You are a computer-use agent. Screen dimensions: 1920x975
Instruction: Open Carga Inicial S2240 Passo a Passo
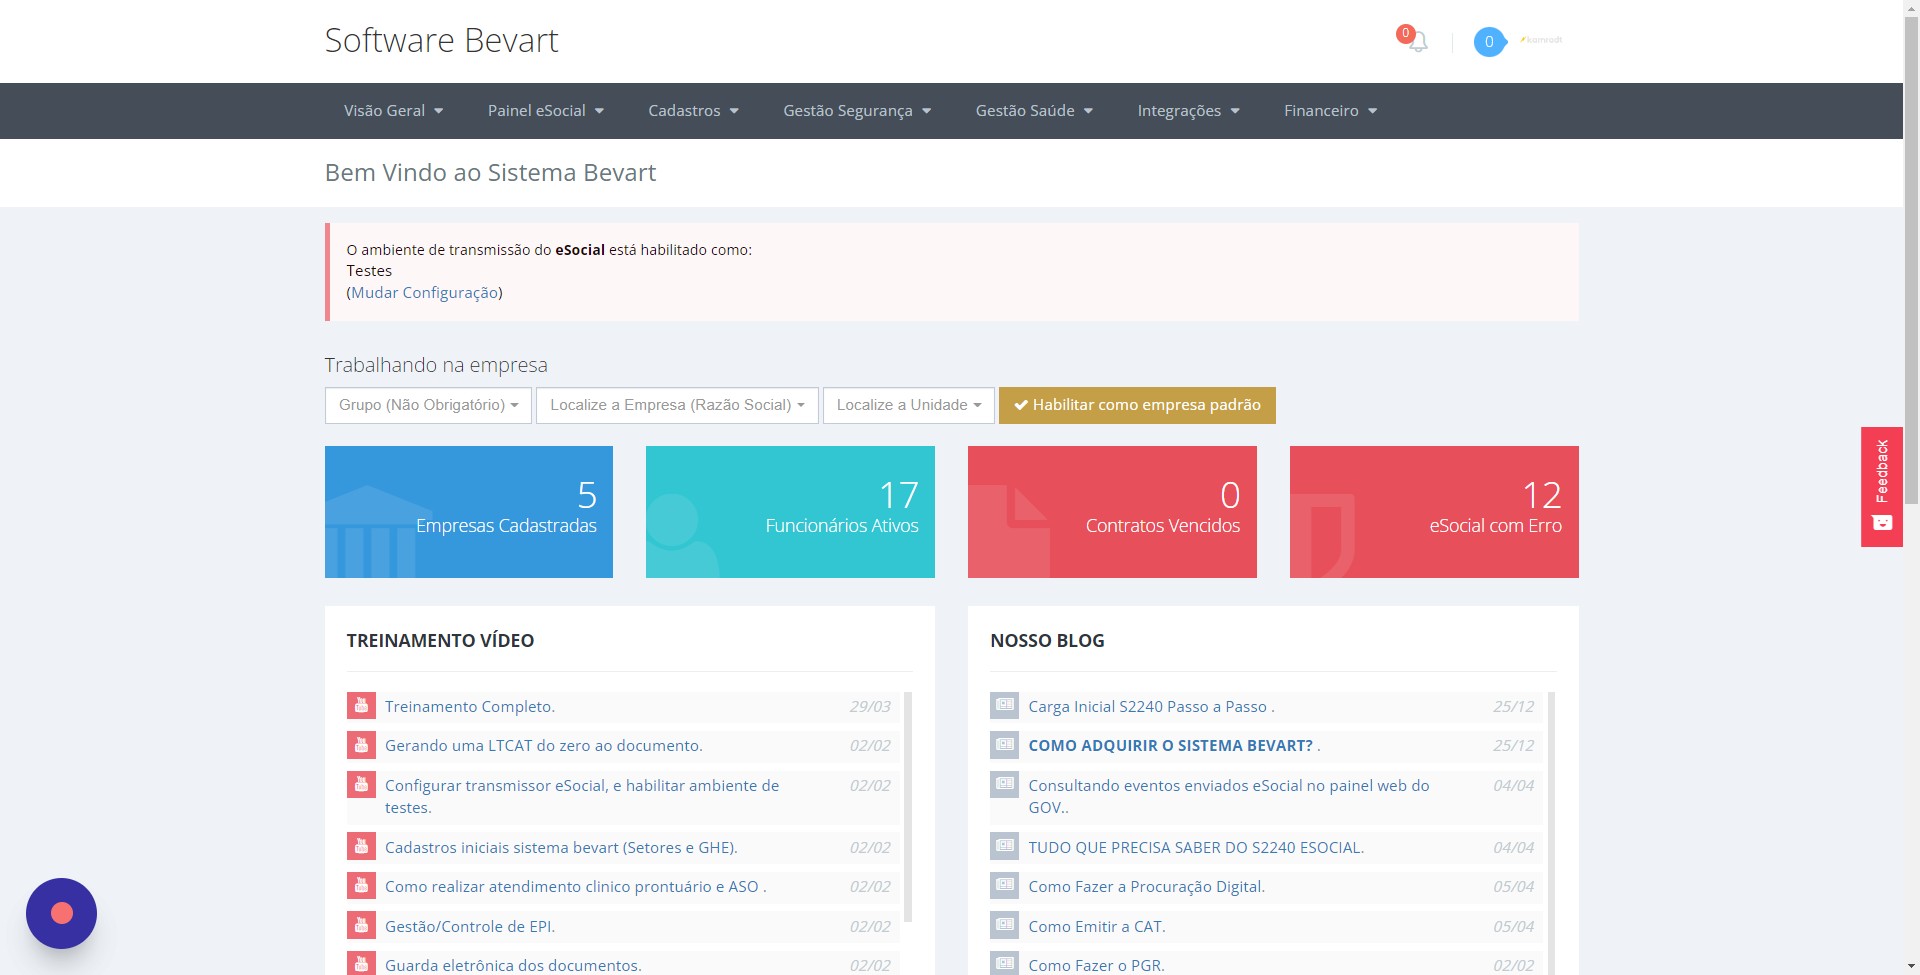(1151, 706)
